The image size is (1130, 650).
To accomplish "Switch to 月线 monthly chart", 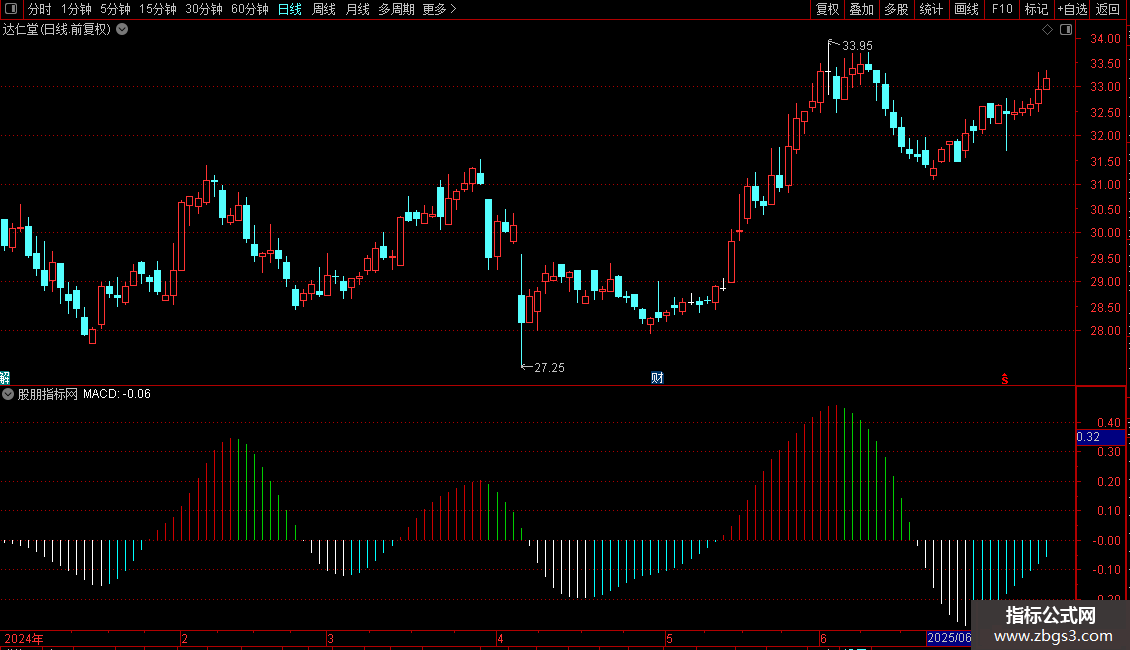I will 357,9.
